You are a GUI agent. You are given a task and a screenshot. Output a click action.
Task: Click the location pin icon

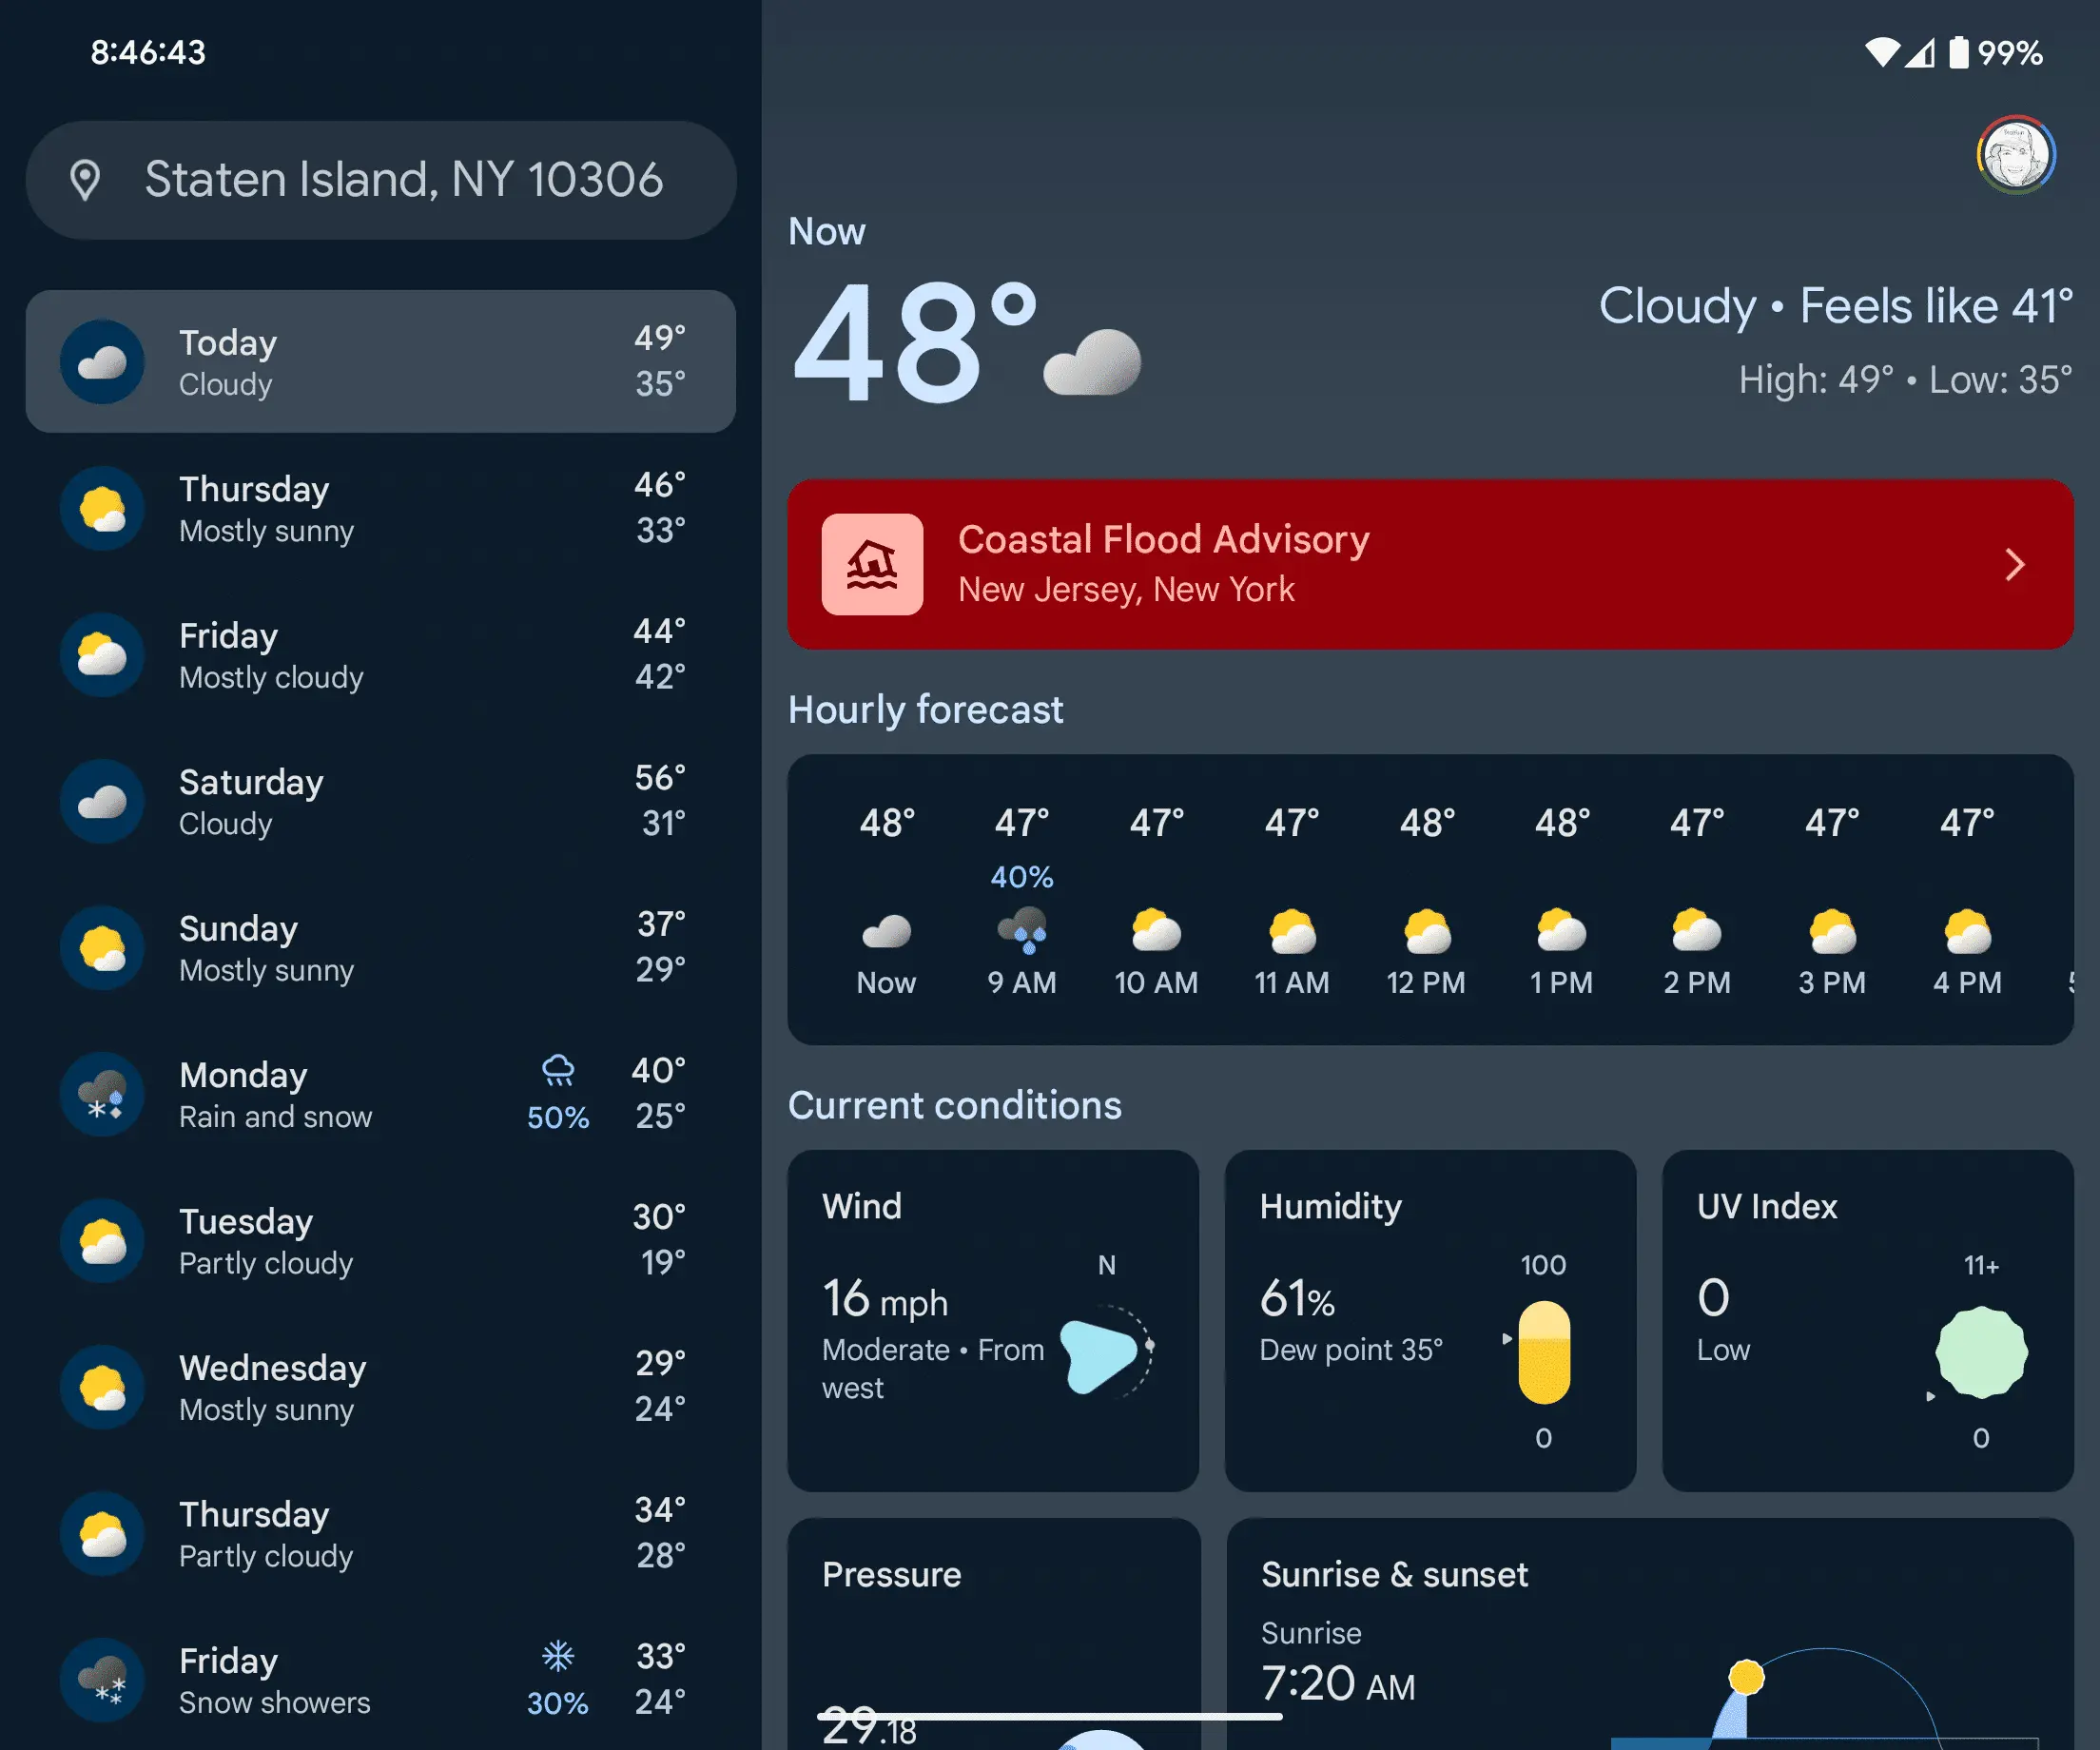pos(85,180)
